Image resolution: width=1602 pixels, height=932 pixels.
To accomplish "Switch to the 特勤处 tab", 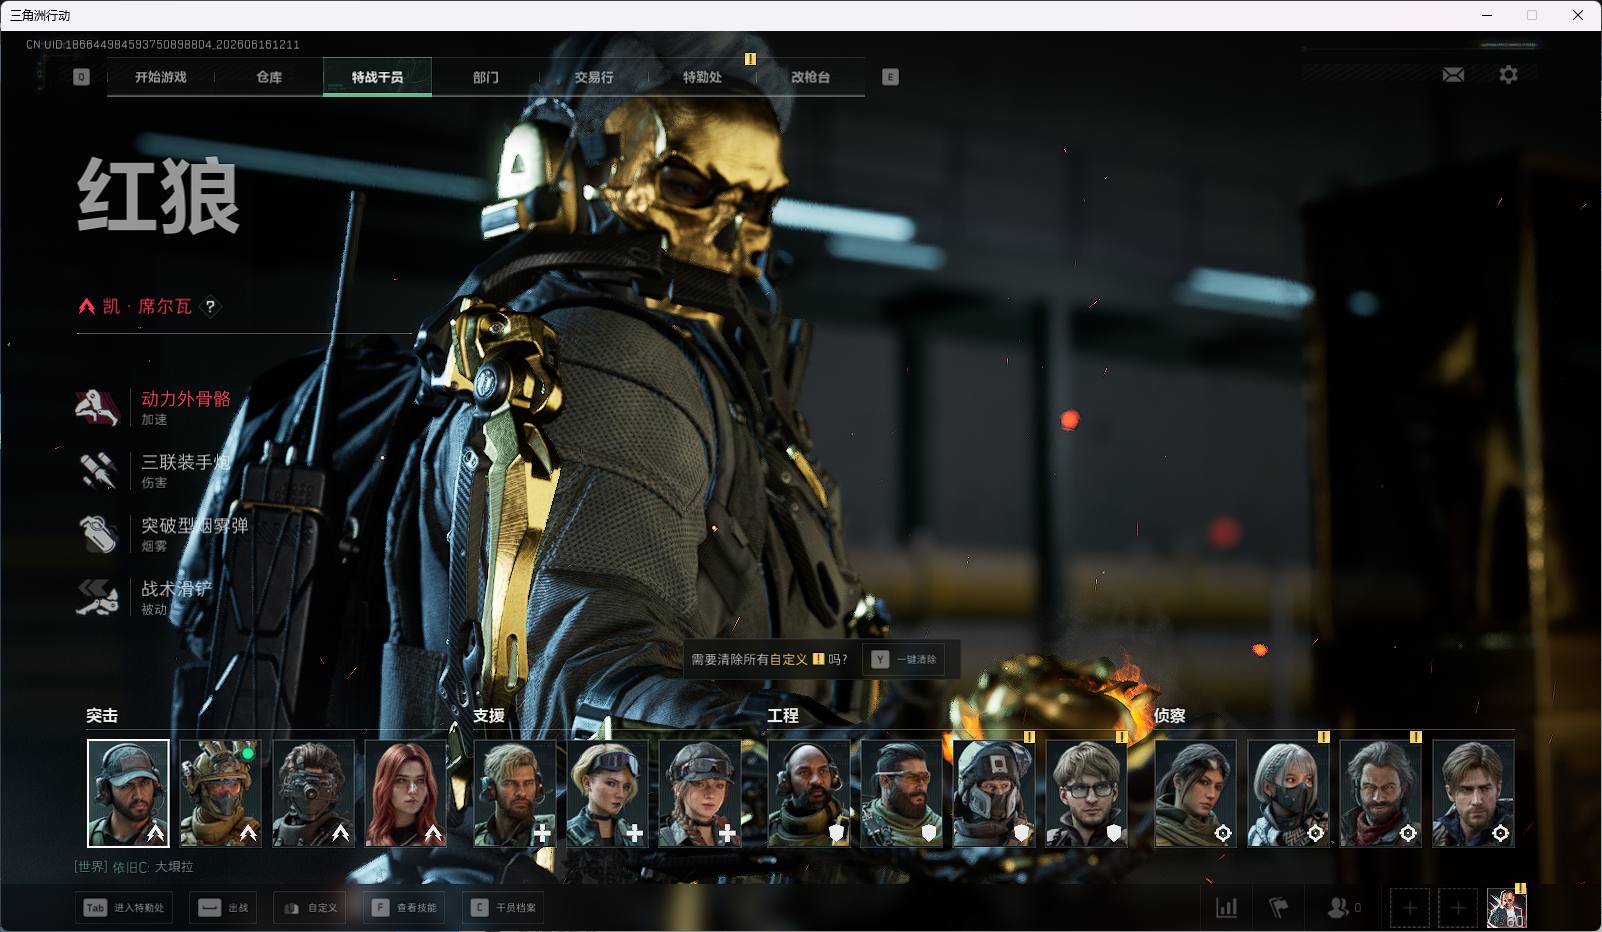I will point(702,77).
